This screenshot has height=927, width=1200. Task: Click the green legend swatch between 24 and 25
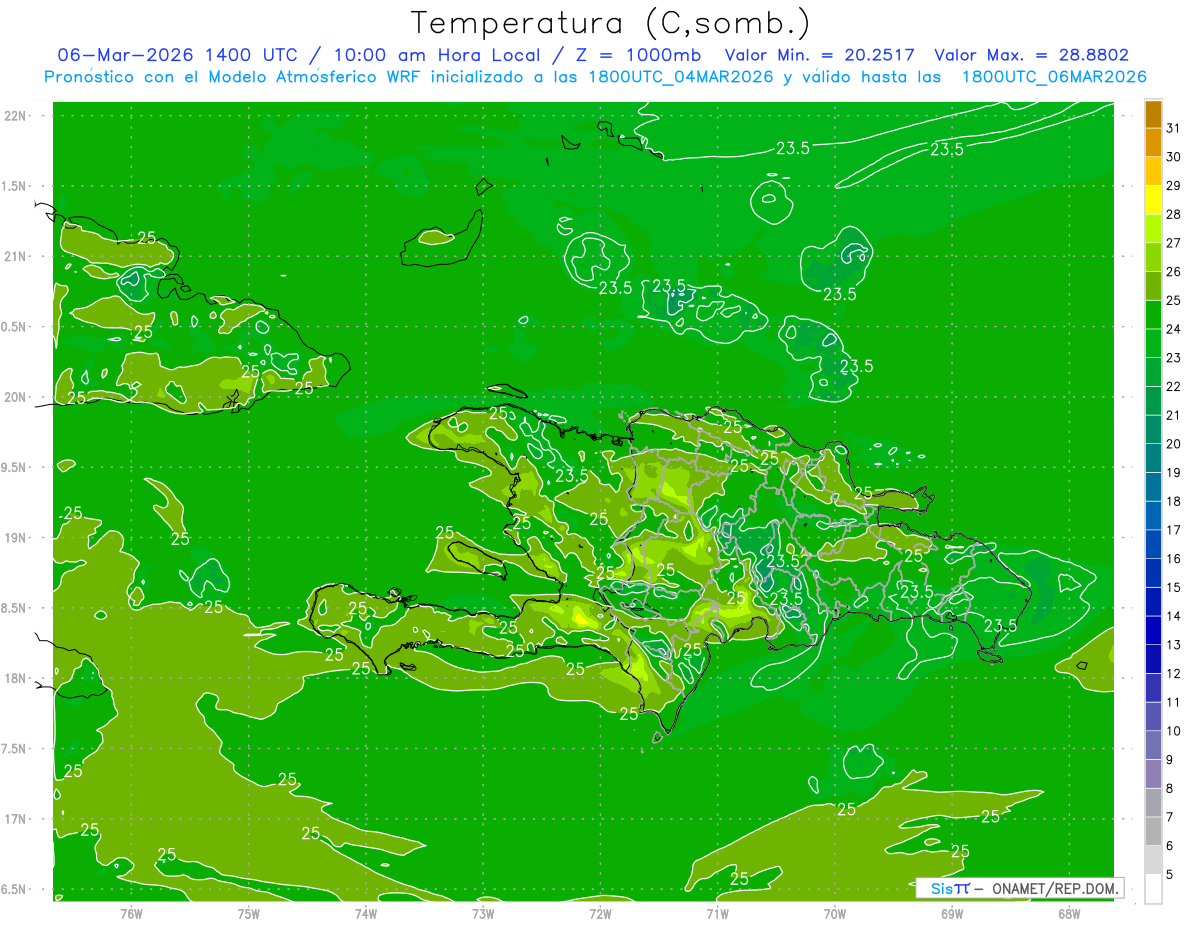1153,315
